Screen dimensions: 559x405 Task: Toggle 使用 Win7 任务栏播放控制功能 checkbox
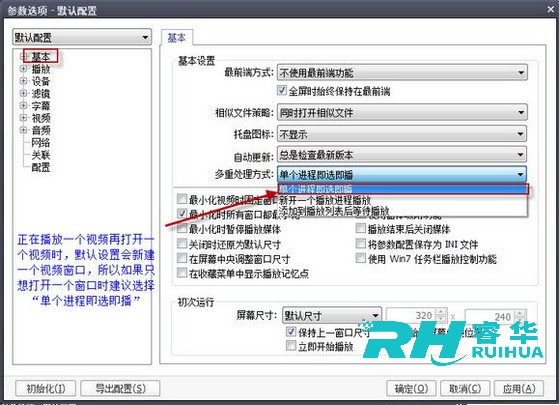pyautogui.click(x=361, y=258)
